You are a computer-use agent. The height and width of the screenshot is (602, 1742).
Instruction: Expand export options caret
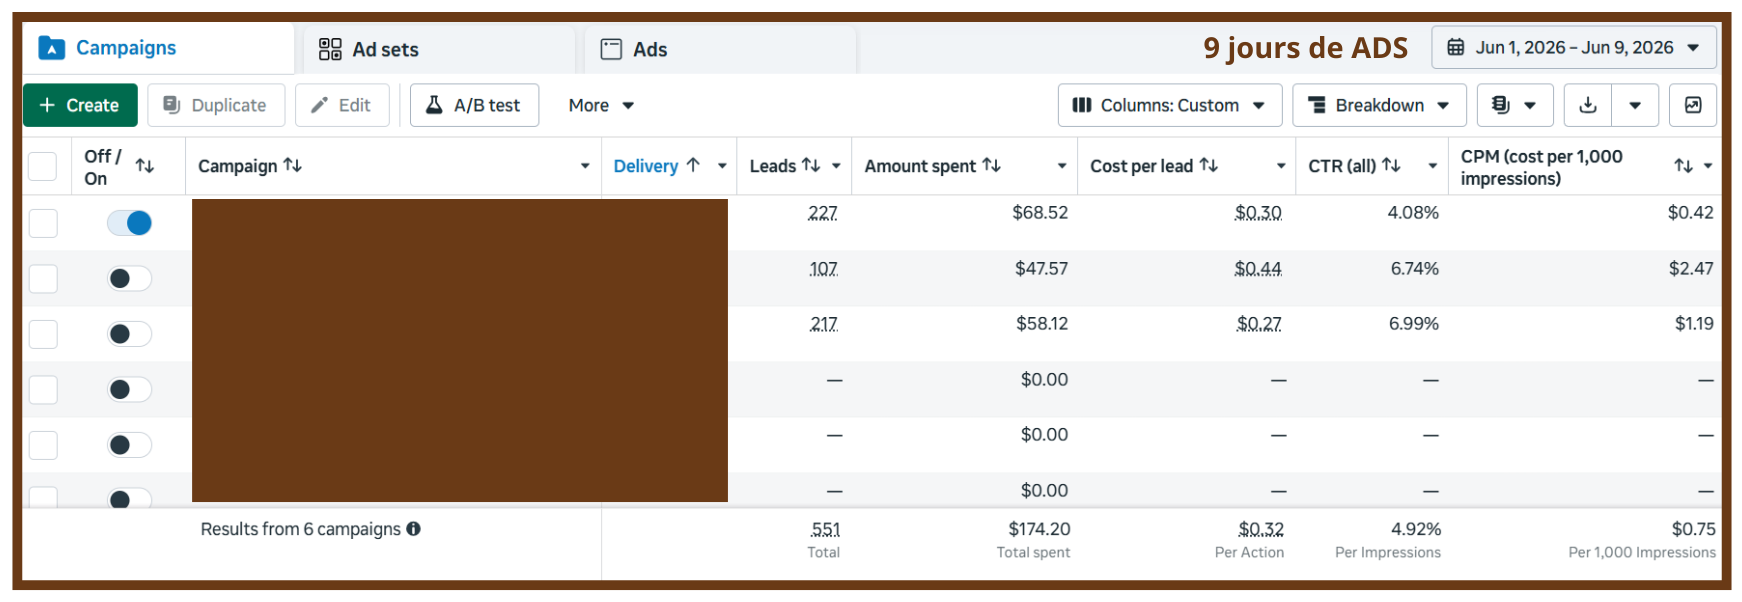point(1635,105)
